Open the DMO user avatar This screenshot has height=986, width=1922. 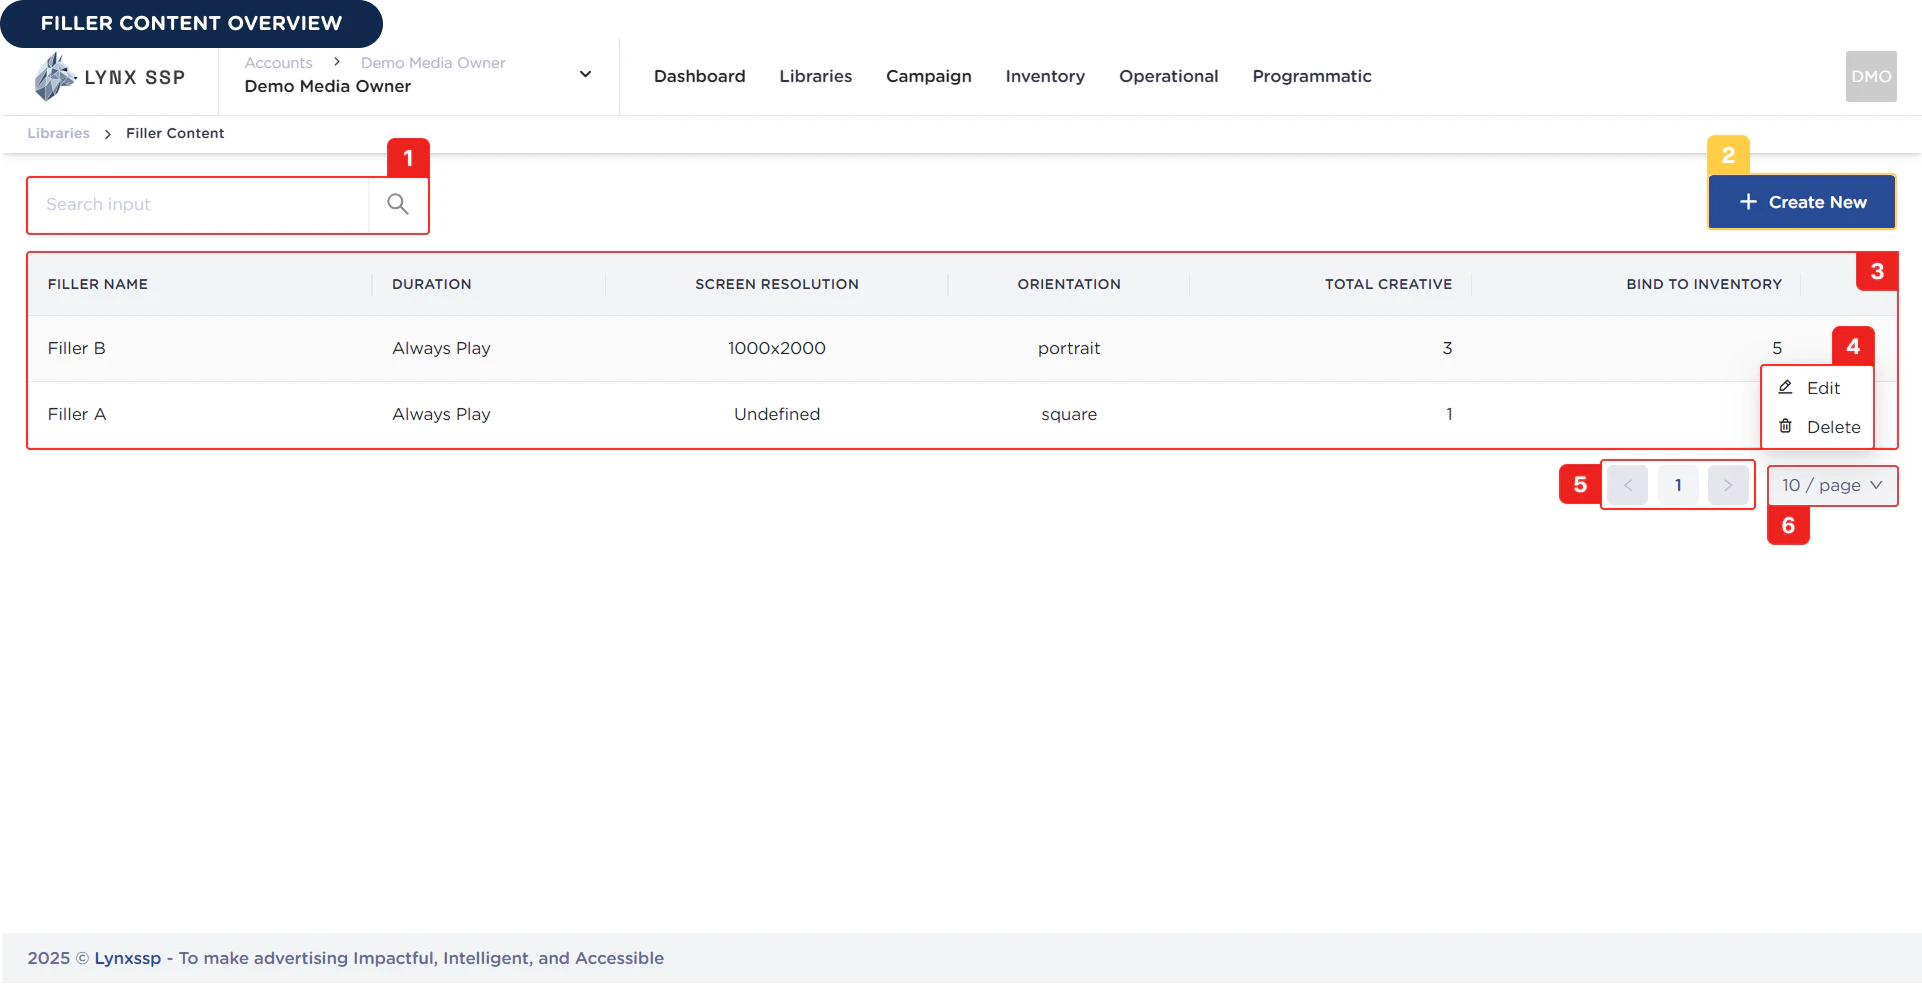pos(1870,76)
